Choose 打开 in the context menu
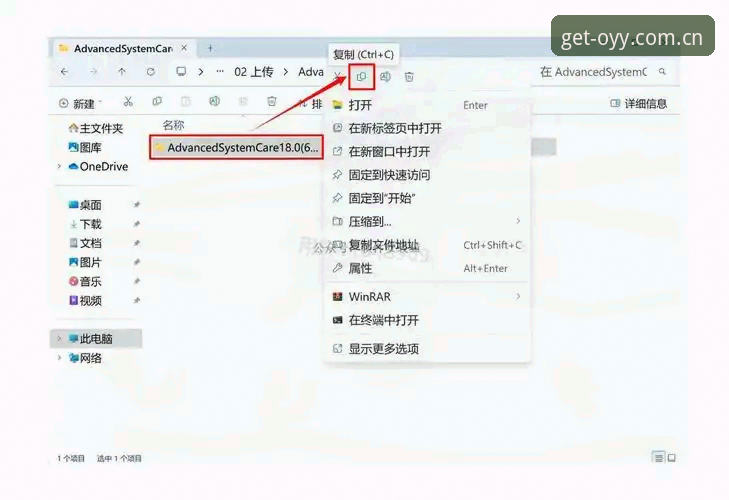The image size is (729, 500). [x=428, y=105]
